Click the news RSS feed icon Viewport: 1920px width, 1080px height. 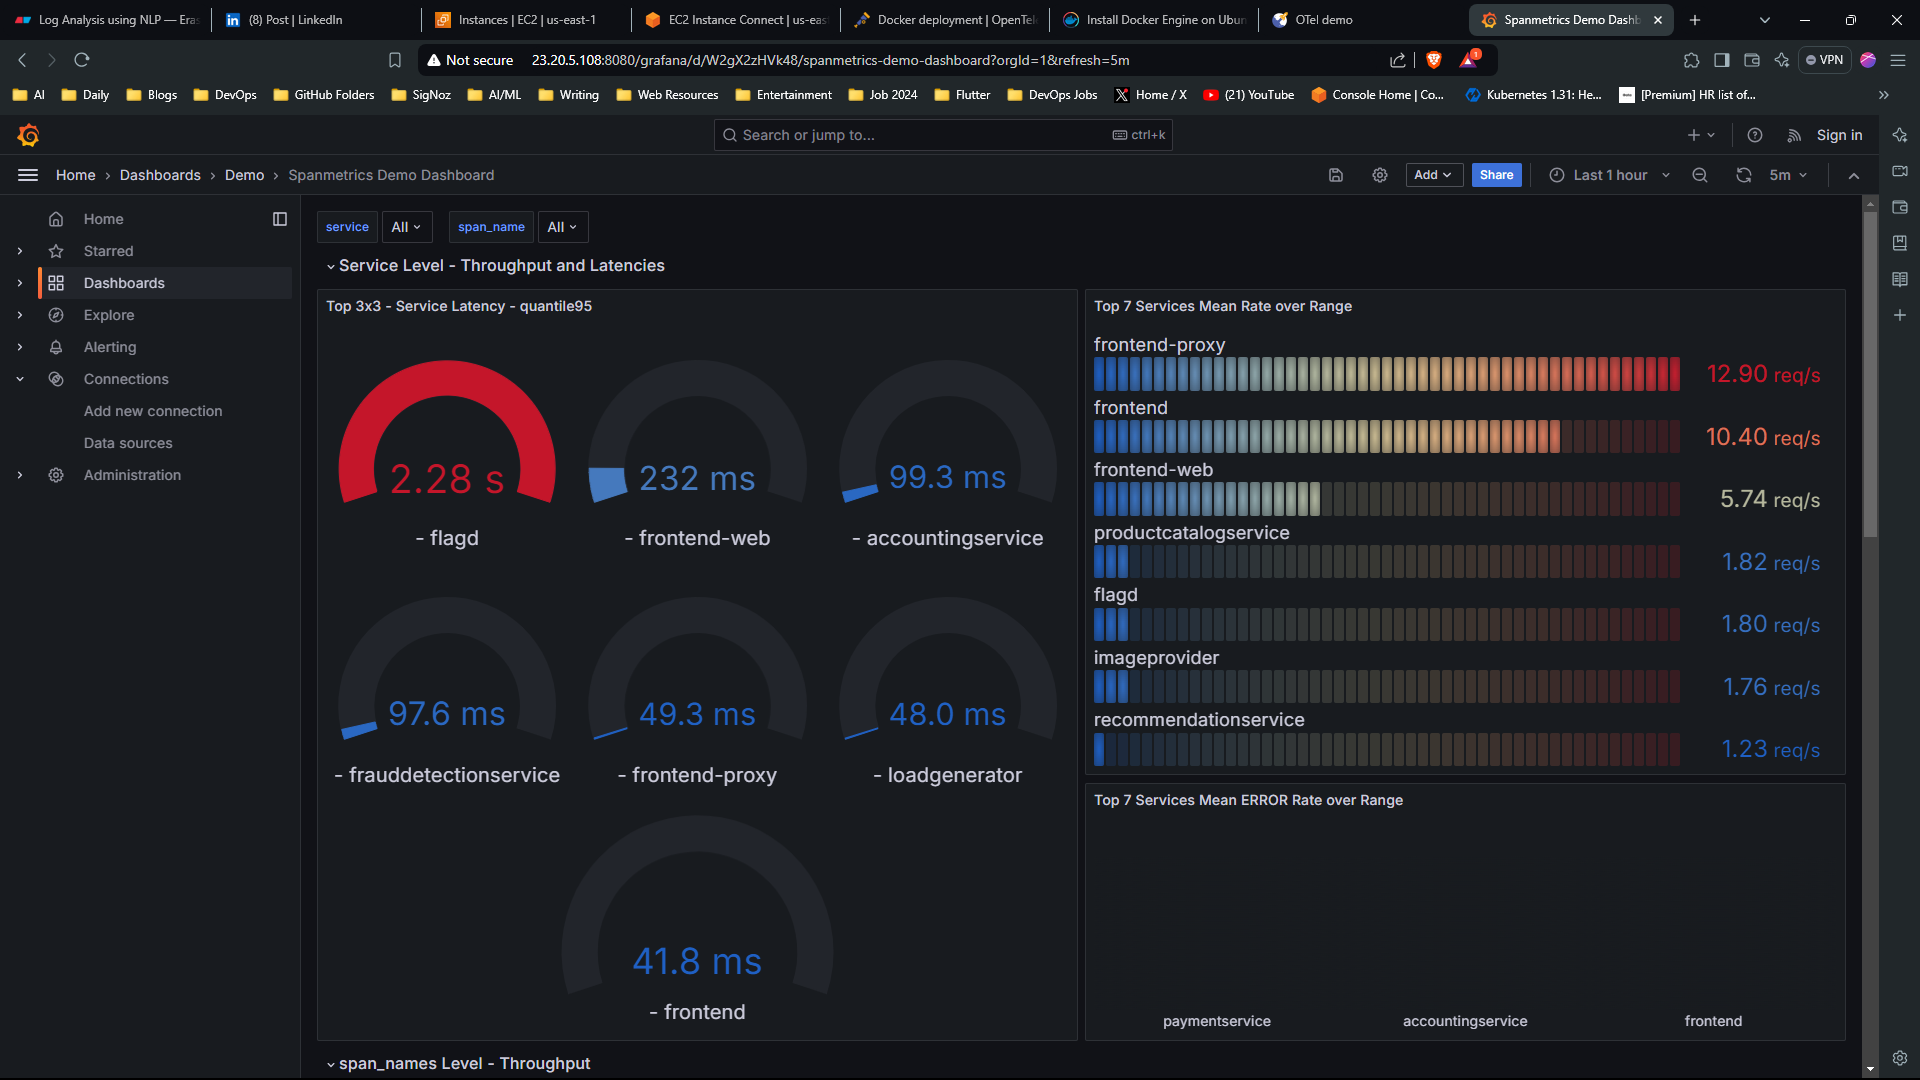(x=1795, y=135)
